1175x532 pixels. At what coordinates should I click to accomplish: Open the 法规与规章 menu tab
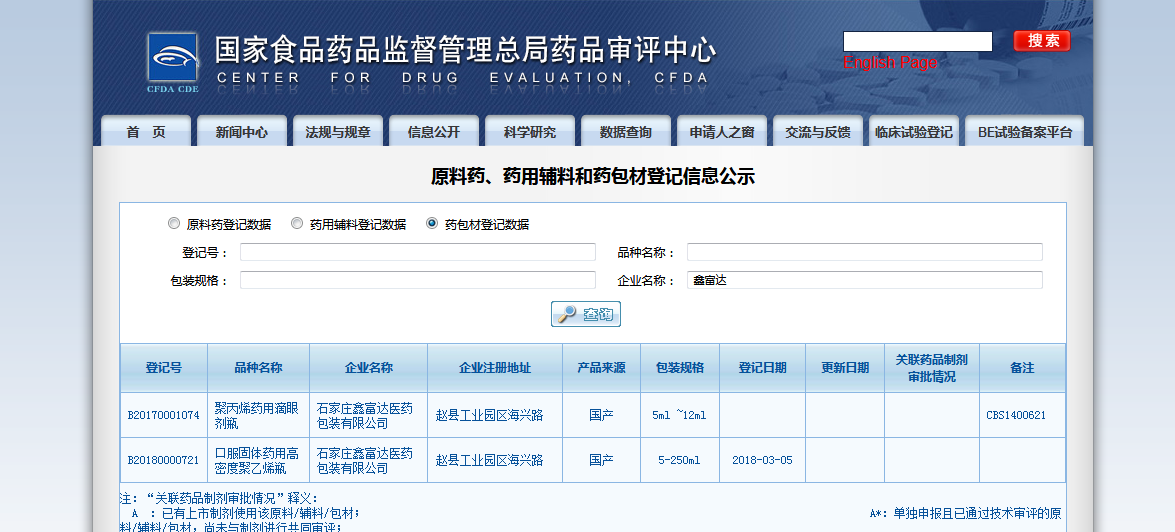[x=338, y=132]
